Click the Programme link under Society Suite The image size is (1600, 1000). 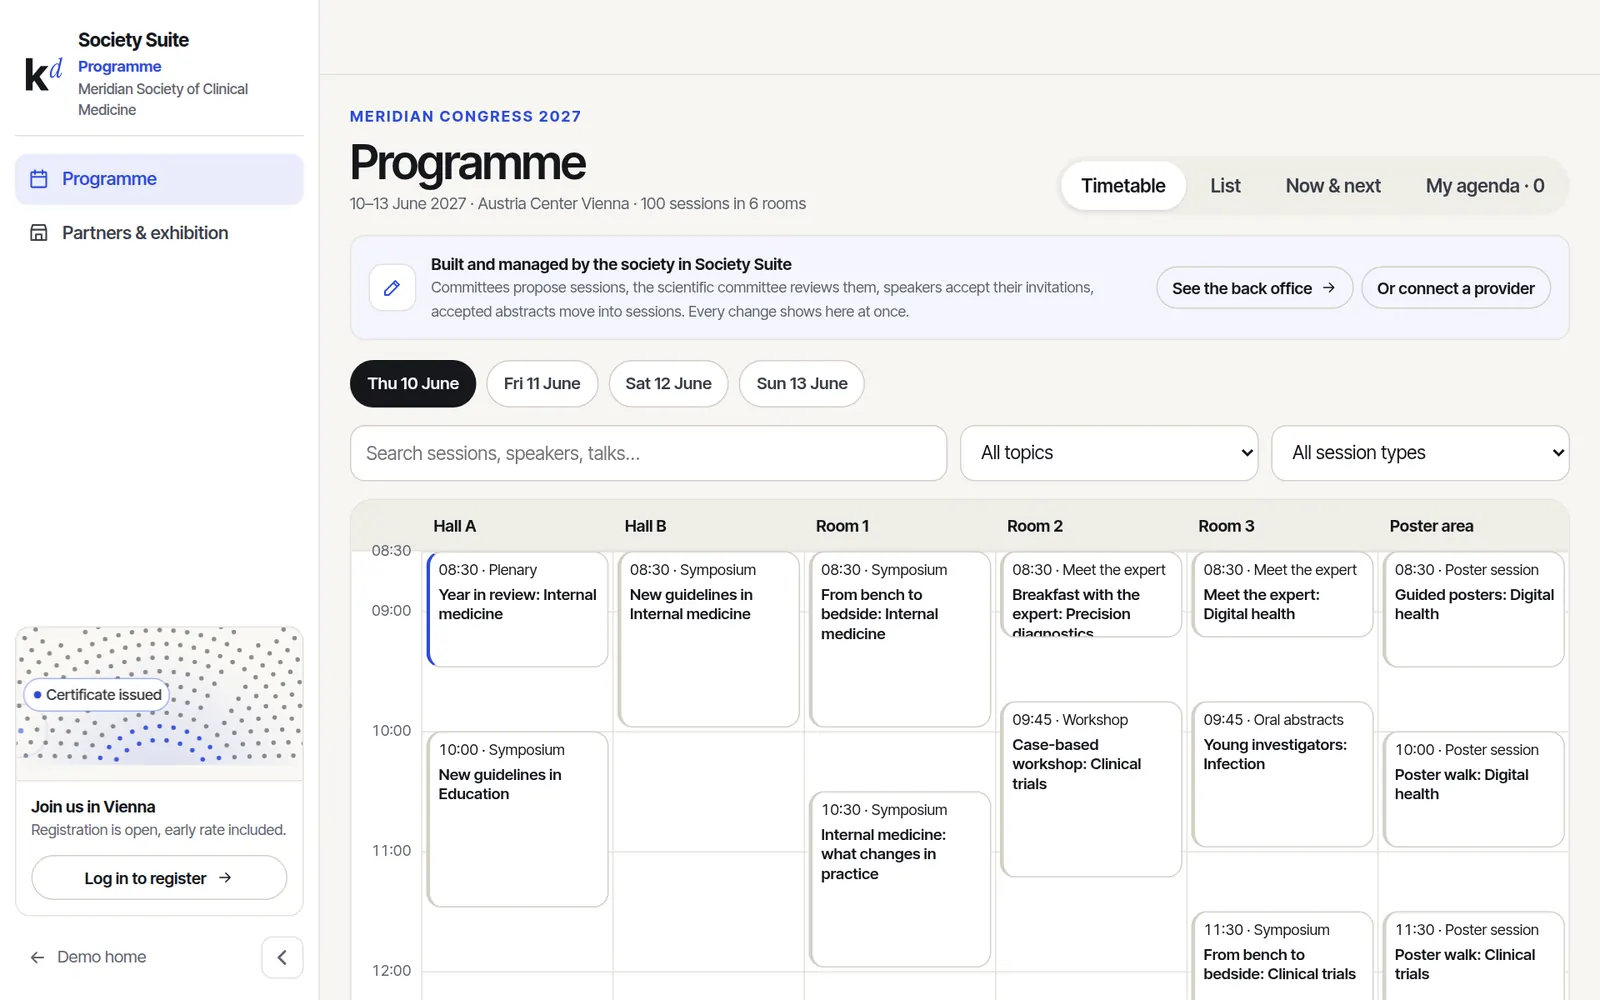[120, 66]
